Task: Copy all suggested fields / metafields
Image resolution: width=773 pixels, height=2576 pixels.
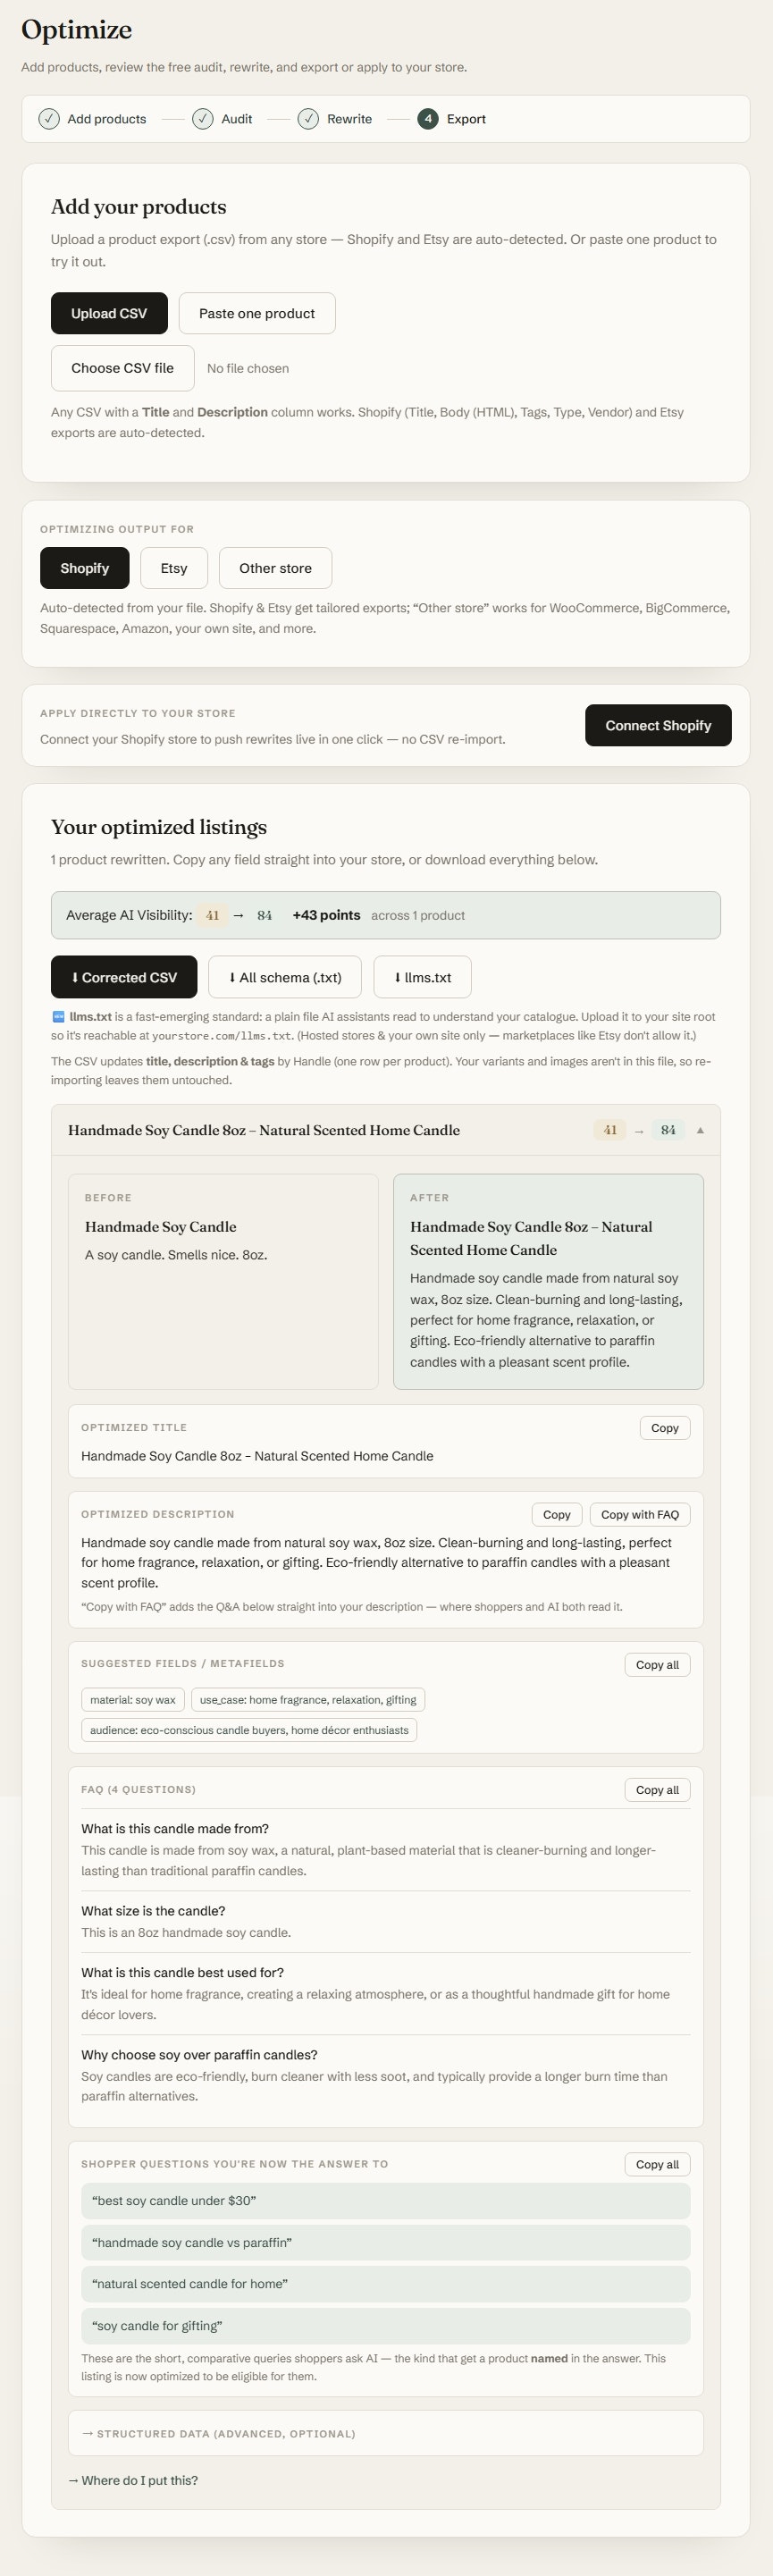Action: 657,1664
